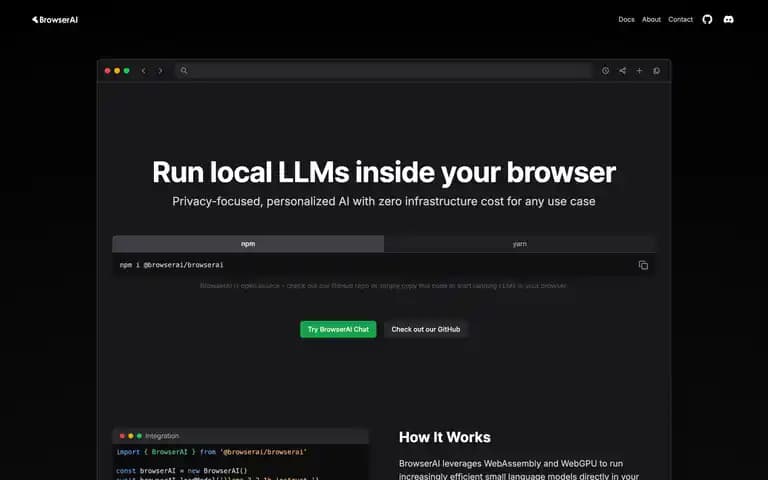Viewport: 768px width, 480px height.
Task: Click the Integration code window title
Action: click(x=162, y=436)
